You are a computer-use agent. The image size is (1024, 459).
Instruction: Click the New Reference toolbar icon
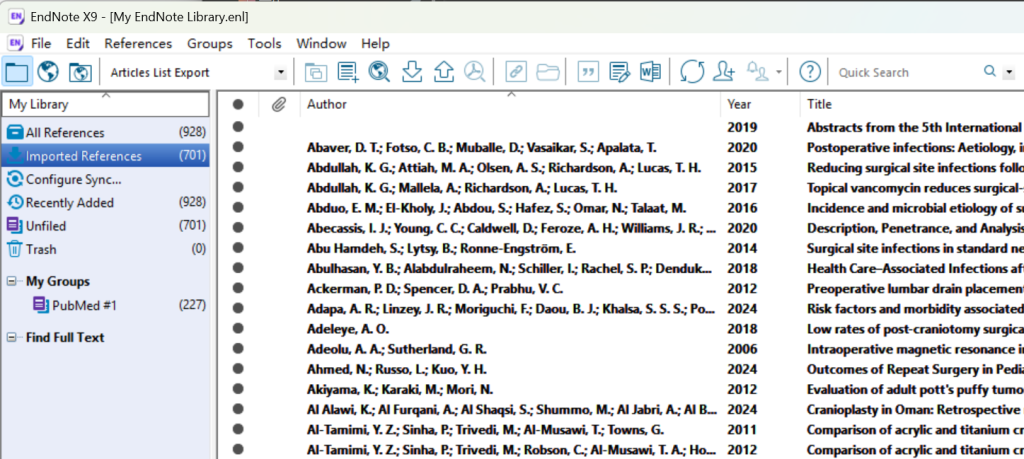347,72
